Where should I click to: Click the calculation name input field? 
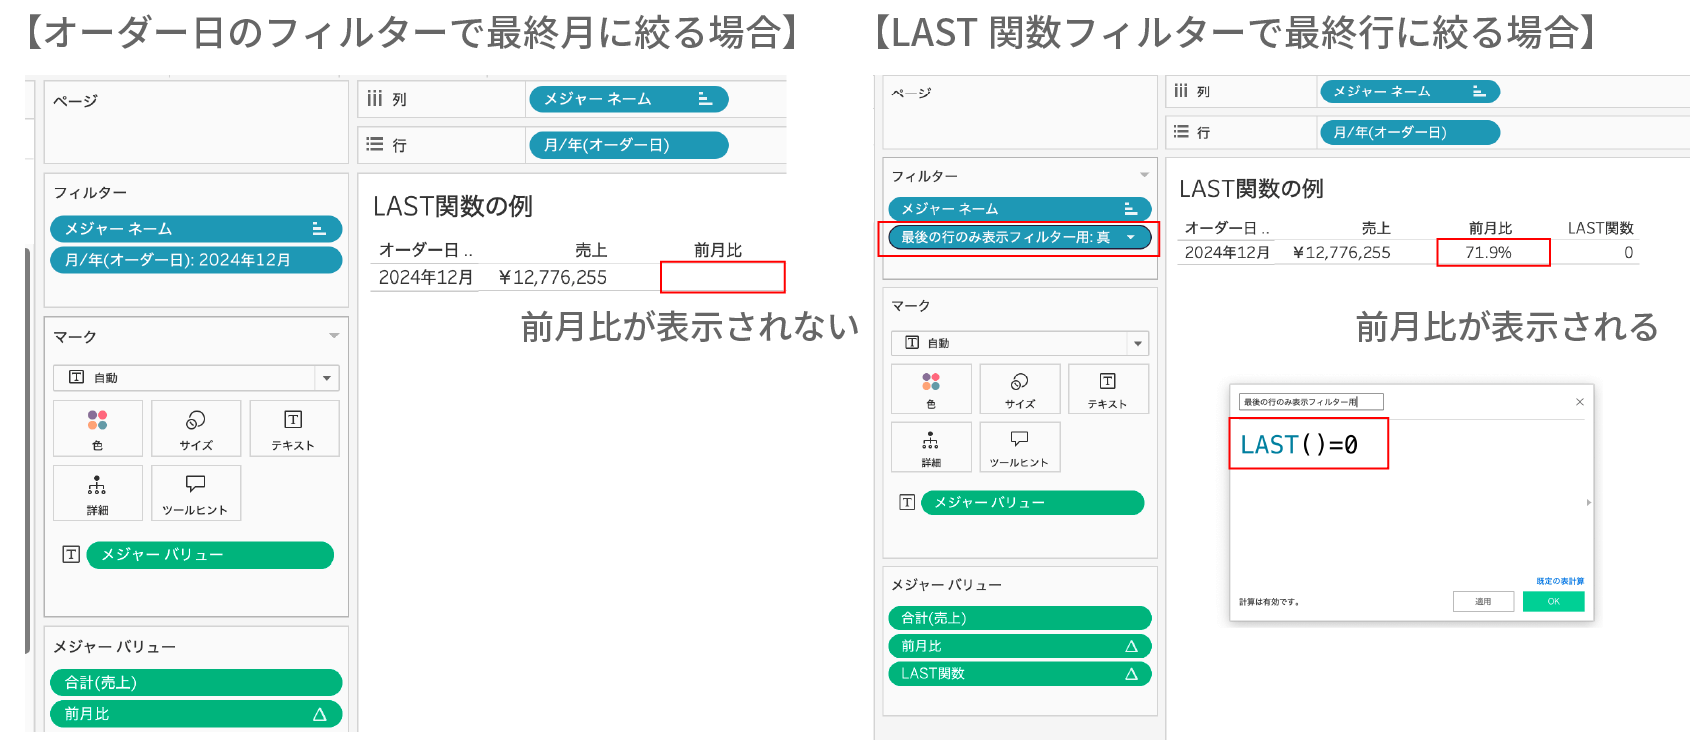point(1311,402)
